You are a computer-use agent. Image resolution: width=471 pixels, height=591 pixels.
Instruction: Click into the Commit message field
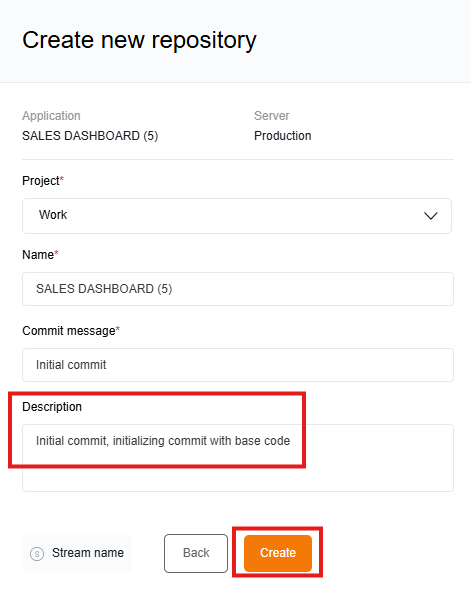[x=238, y=365]
